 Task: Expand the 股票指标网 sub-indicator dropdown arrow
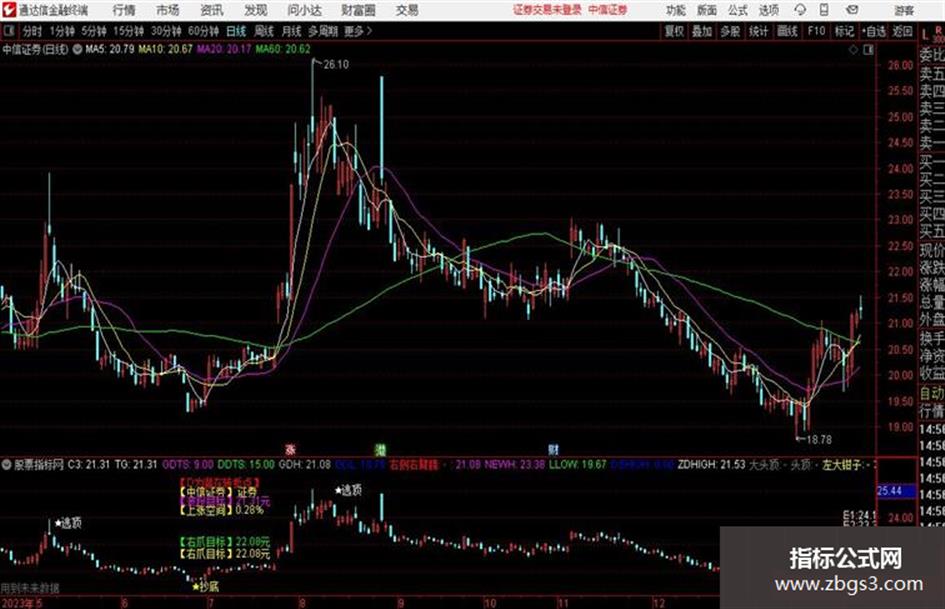click(x=7, y=465)
